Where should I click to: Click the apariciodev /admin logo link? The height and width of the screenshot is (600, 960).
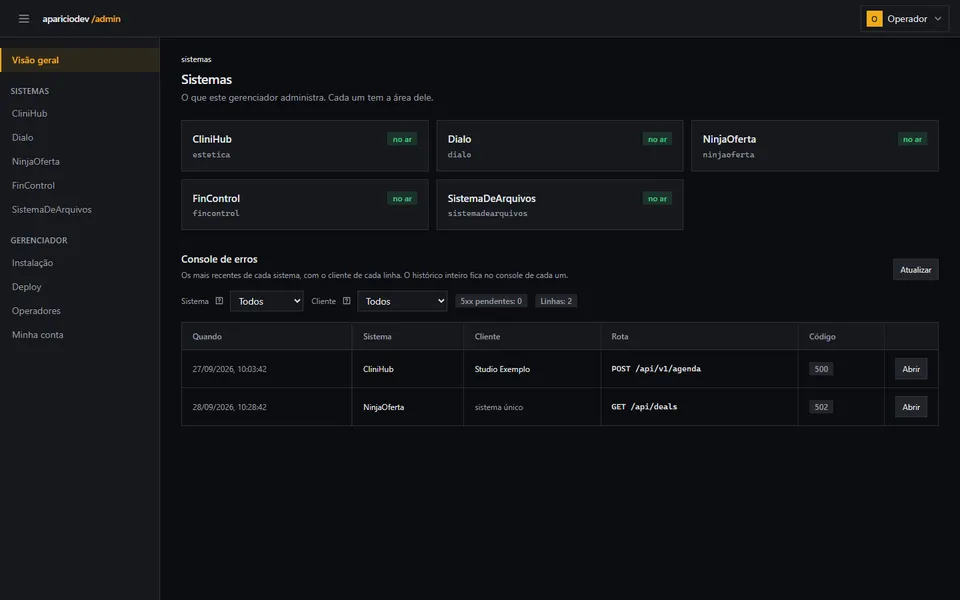(81, 19)
